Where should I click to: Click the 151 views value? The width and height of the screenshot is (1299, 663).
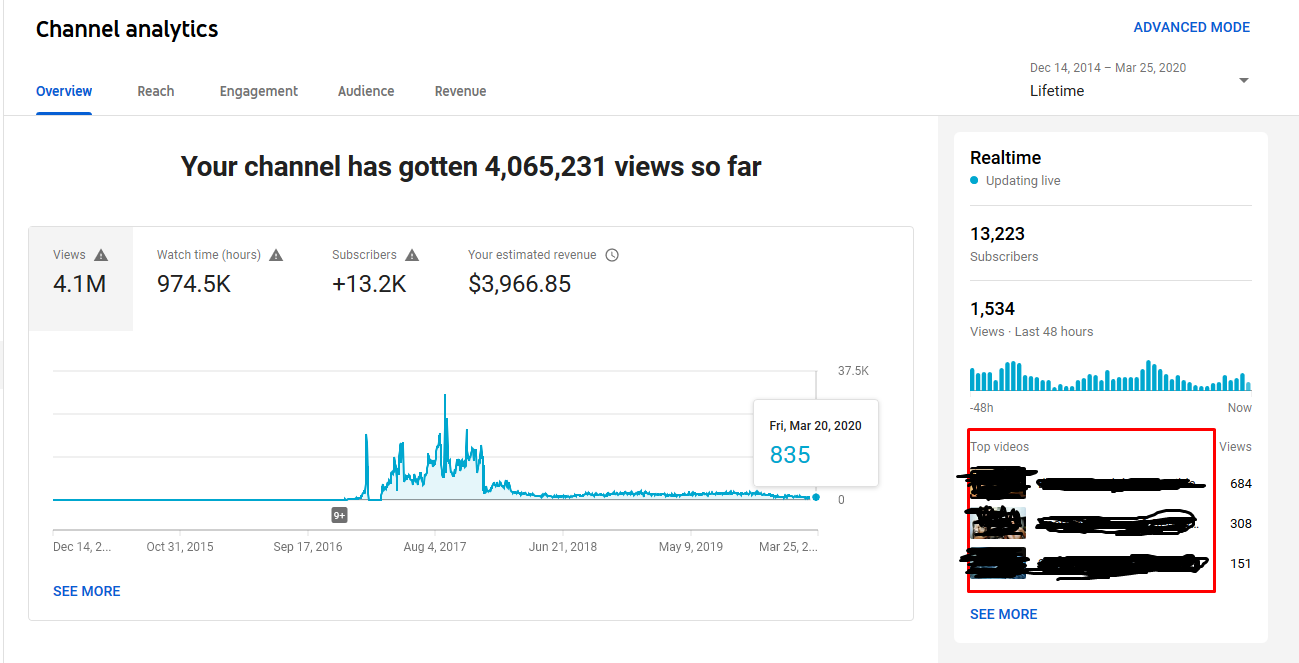click(1241, 564)
